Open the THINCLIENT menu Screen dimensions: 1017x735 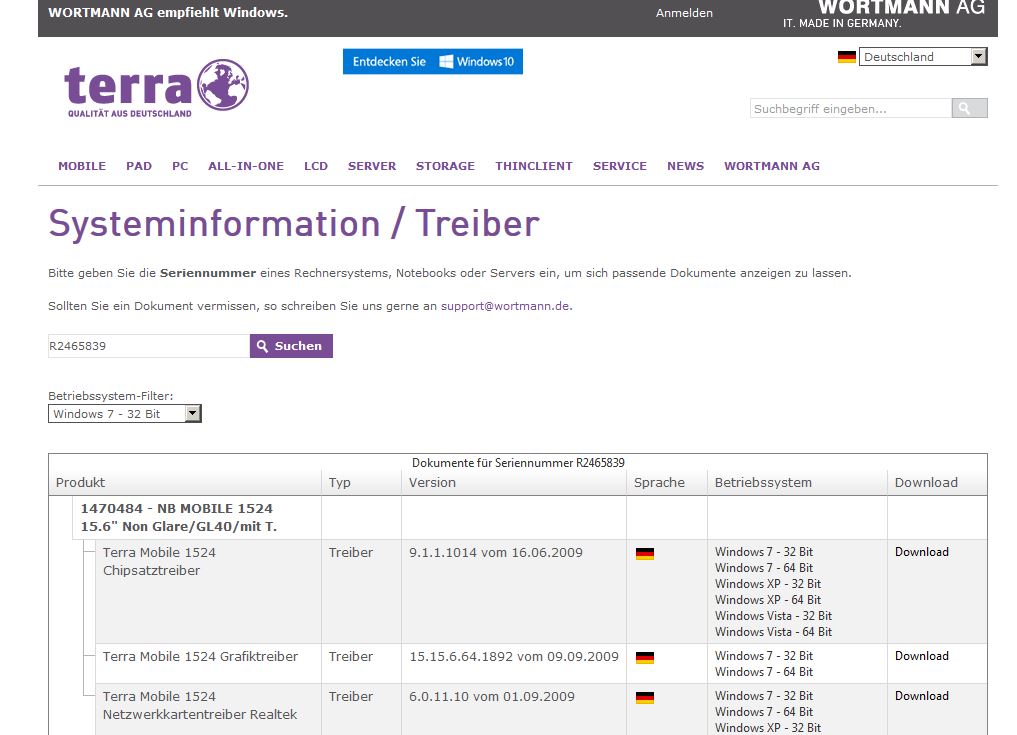534,166
